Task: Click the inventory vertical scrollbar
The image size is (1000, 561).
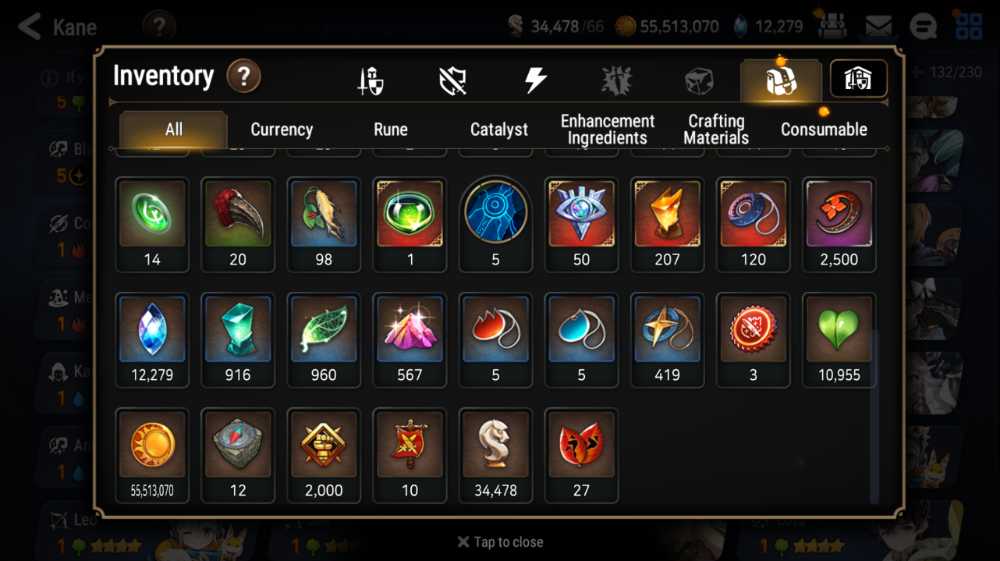Action: [x=874, y=418]
